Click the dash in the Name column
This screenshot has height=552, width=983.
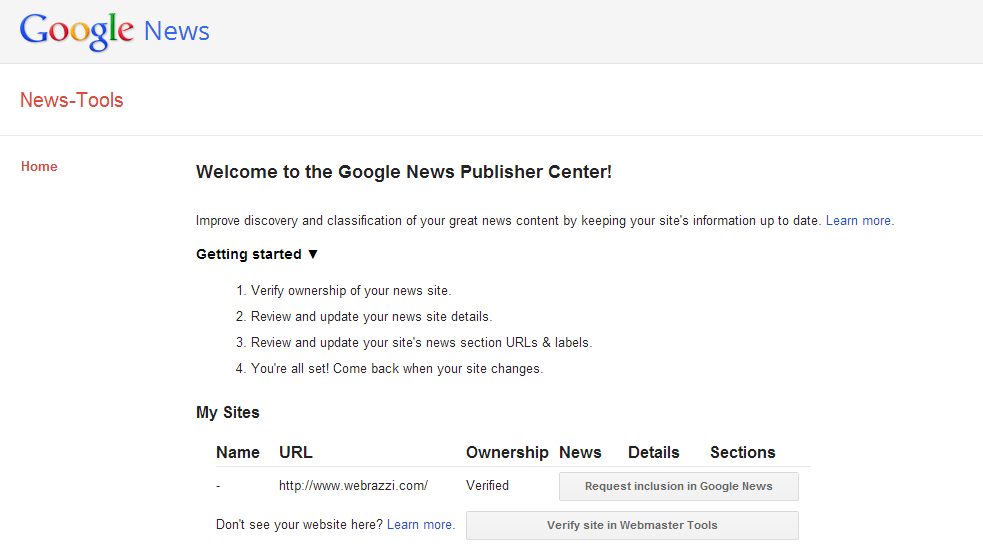pos(218,486)
